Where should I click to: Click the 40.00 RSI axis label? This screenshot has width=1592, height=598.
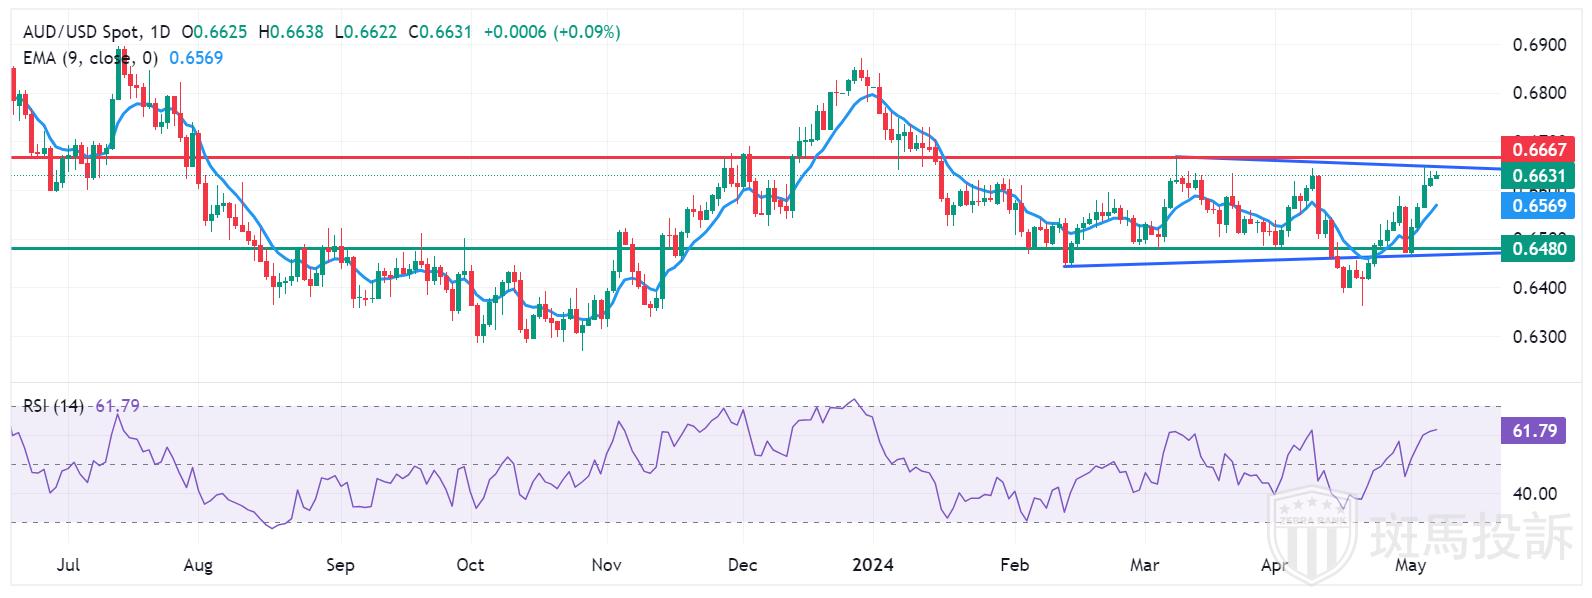(x=1534, y=493)
